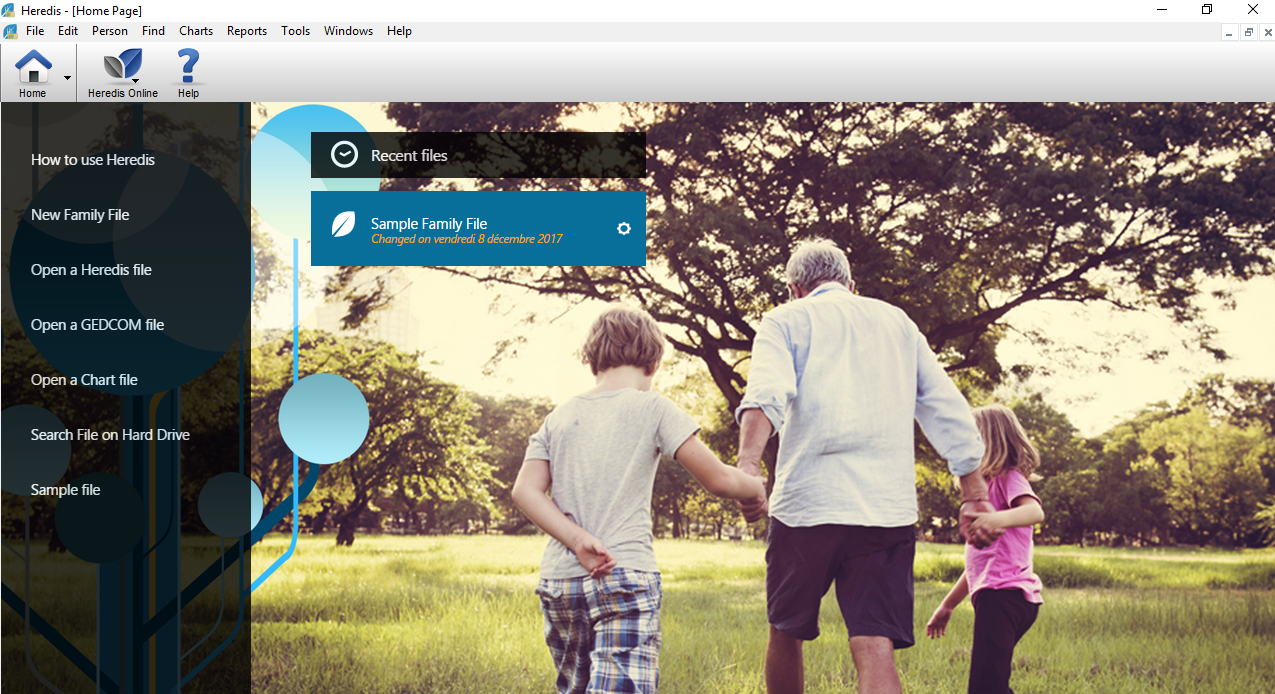1275x694 pixels.
Task: Open the Sample Family File recent entry
Action: click(x=478, y=229)
